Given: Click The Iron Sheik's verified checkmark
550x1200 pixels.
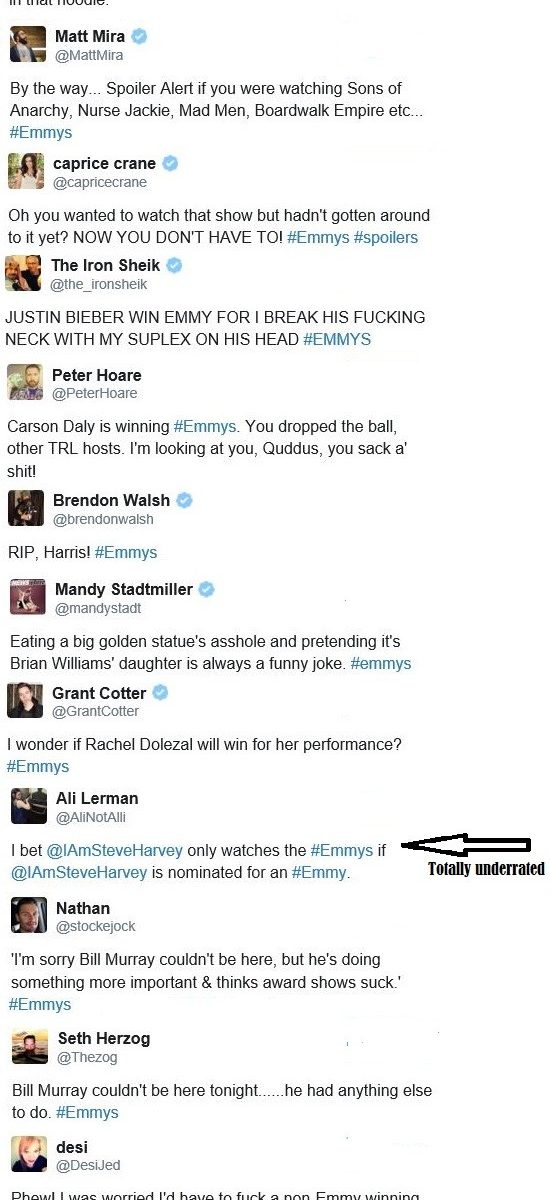Looking at the screenshot, I should point(174,265).
